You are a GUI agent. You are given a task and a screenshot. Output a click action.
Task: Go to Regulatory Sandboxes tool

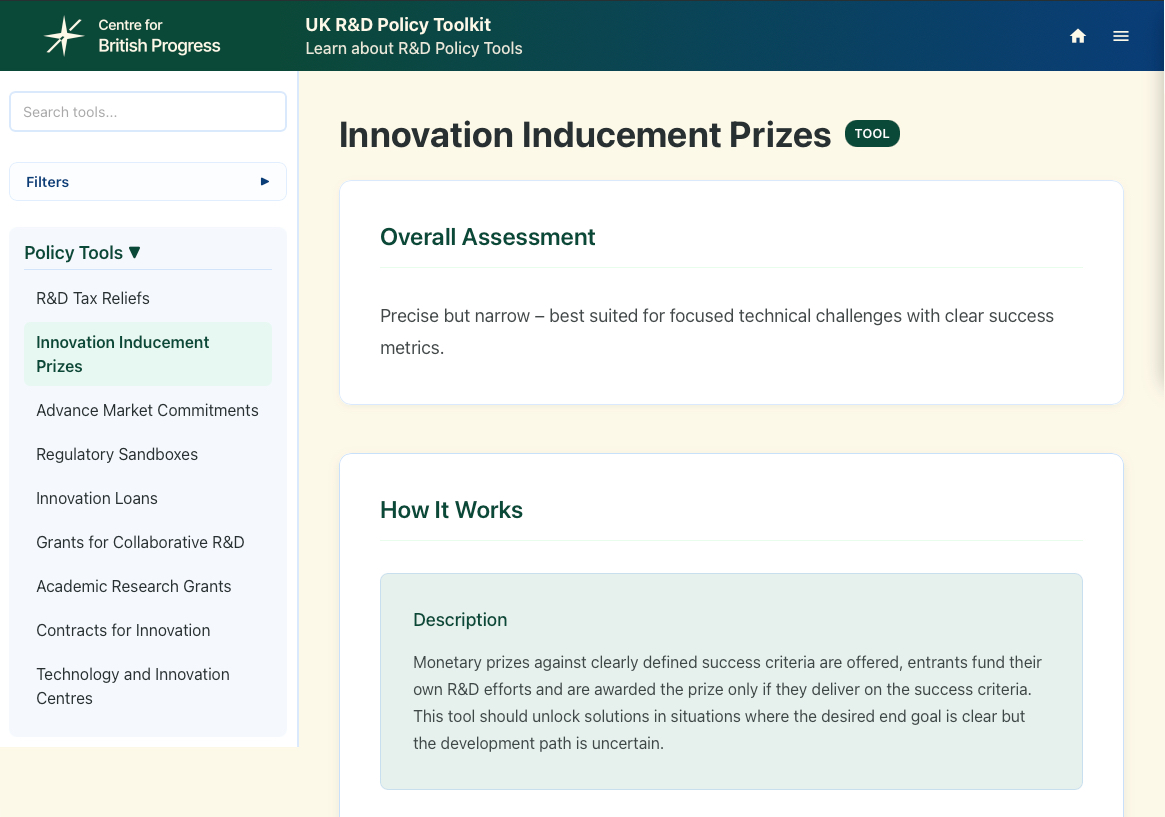117,454
